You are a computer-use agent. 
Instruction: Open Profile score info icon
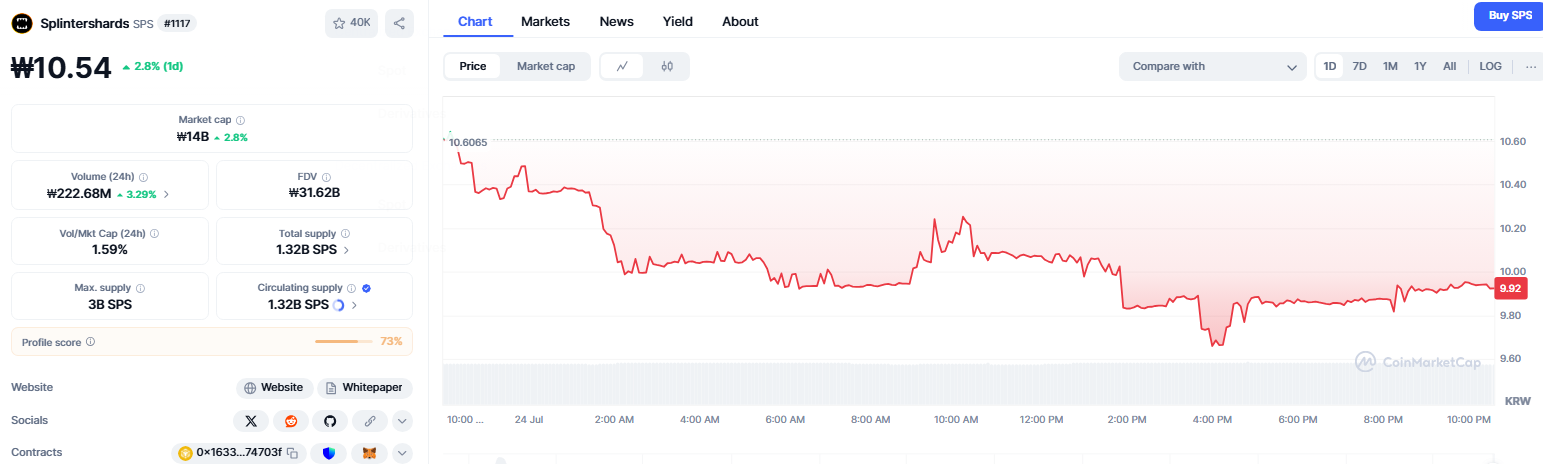pos(90,342)
